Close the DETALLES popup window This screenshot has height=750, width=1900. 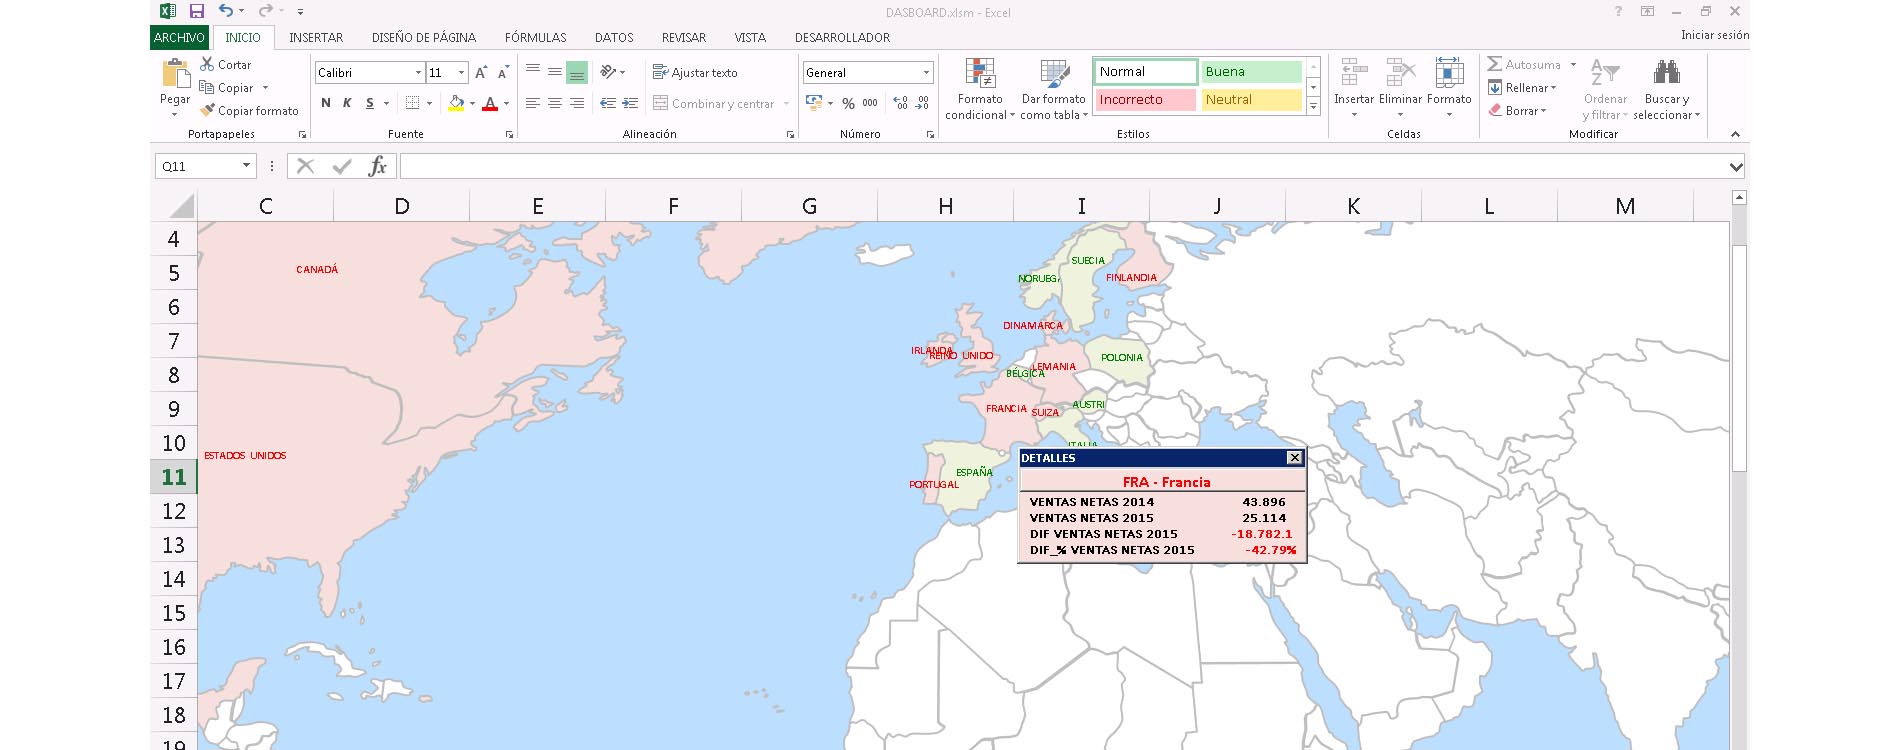point(1294,458)
